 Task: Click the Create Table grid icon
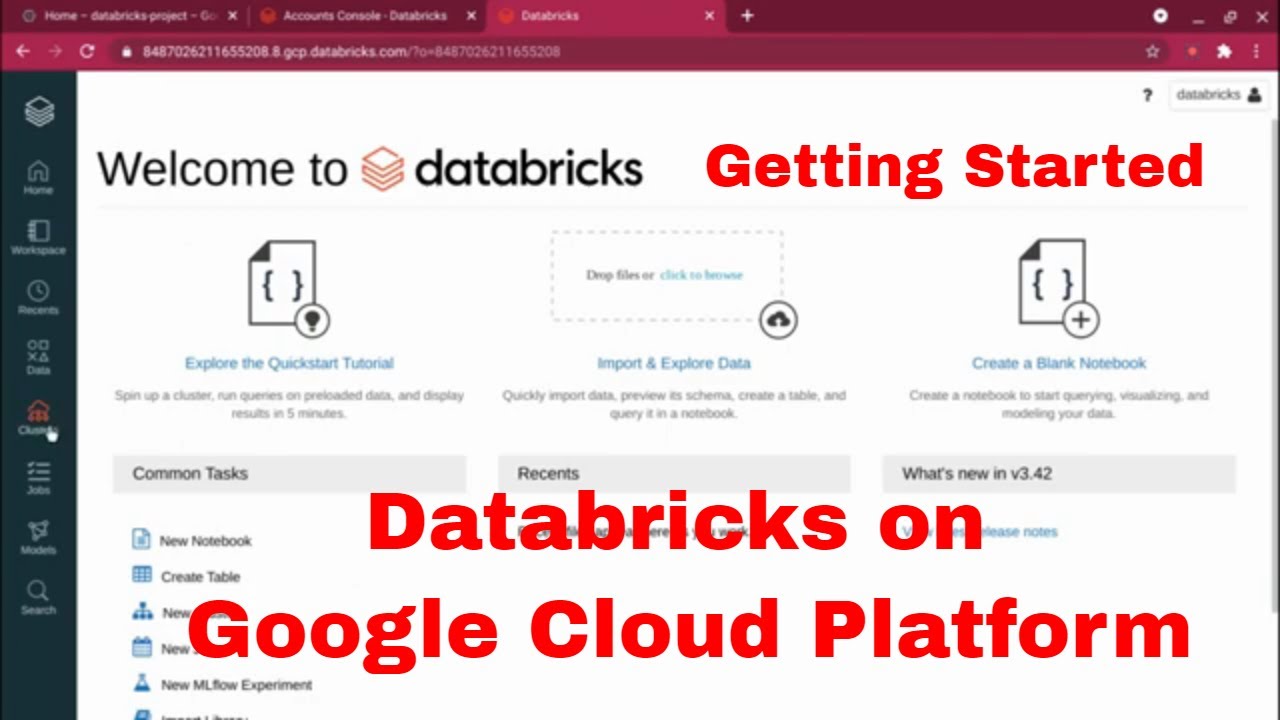pyautogui.click(x=142, y=575)
